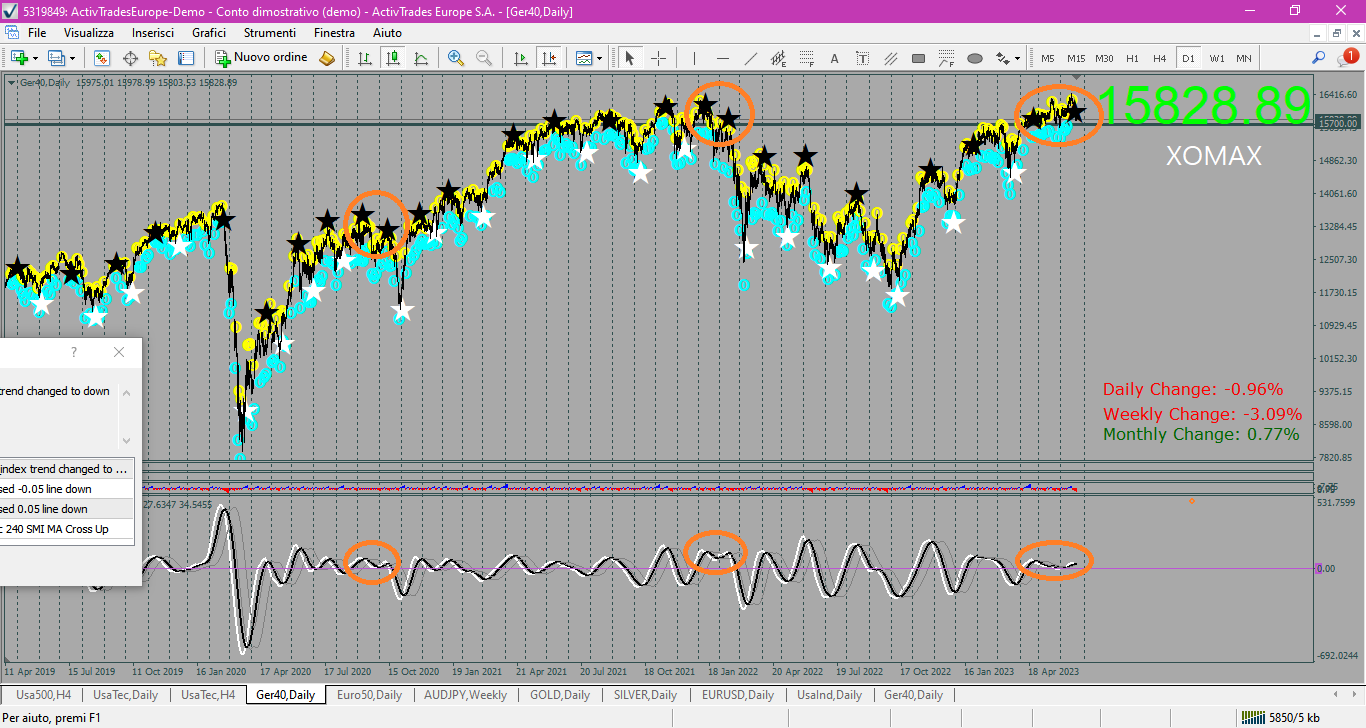Open the Strumenti menu

click(x=270, y=33)
